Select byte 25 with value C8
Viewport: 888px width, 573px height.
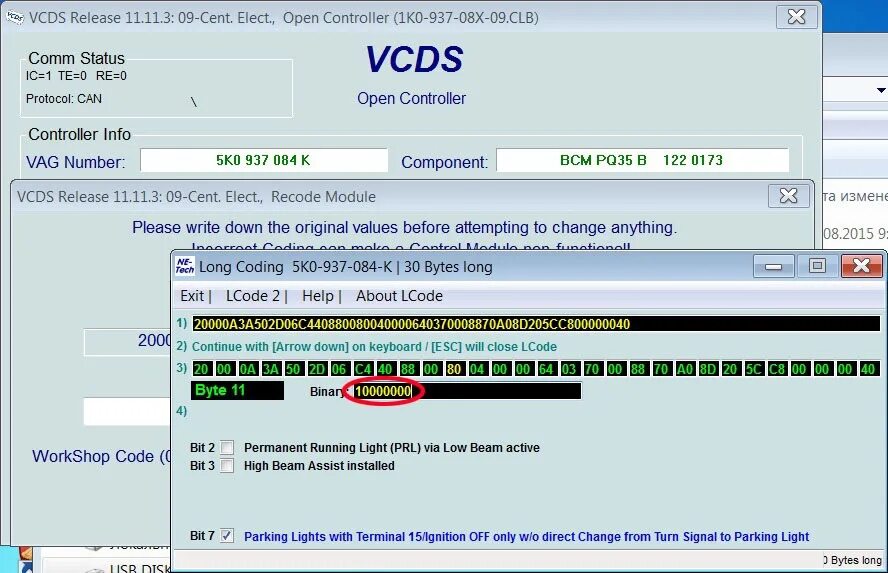pos(777,369)
